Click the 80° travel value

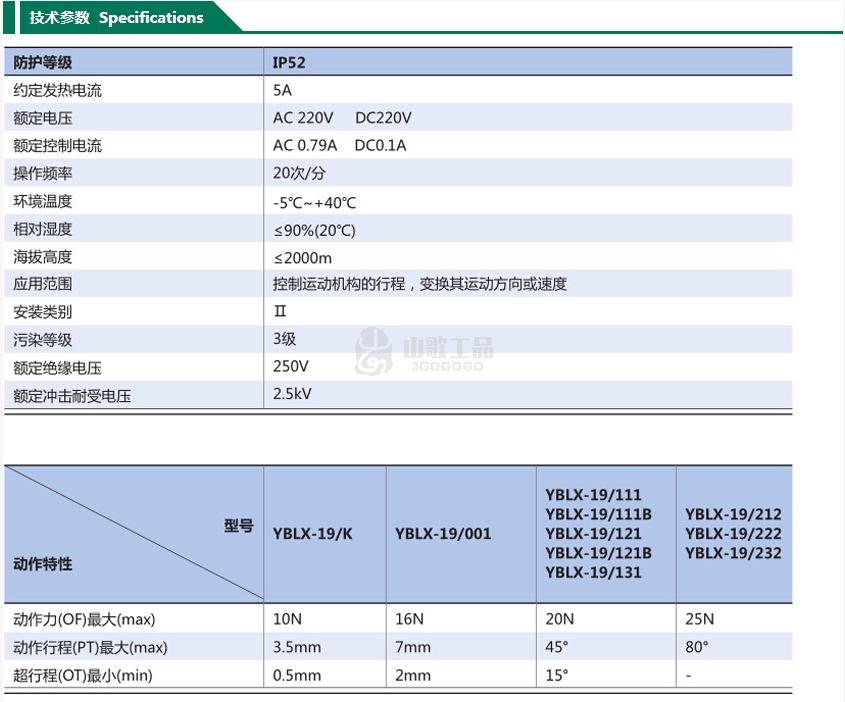(697, 647)
